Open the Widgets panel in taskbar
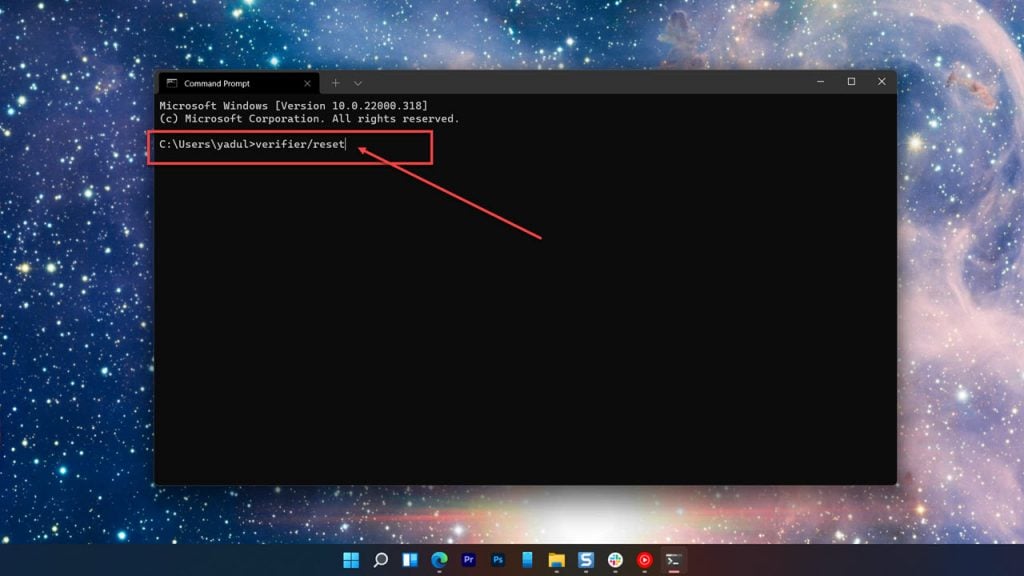Image resolution: width=1024 pixels, height=576 pixels. (409, 560)
